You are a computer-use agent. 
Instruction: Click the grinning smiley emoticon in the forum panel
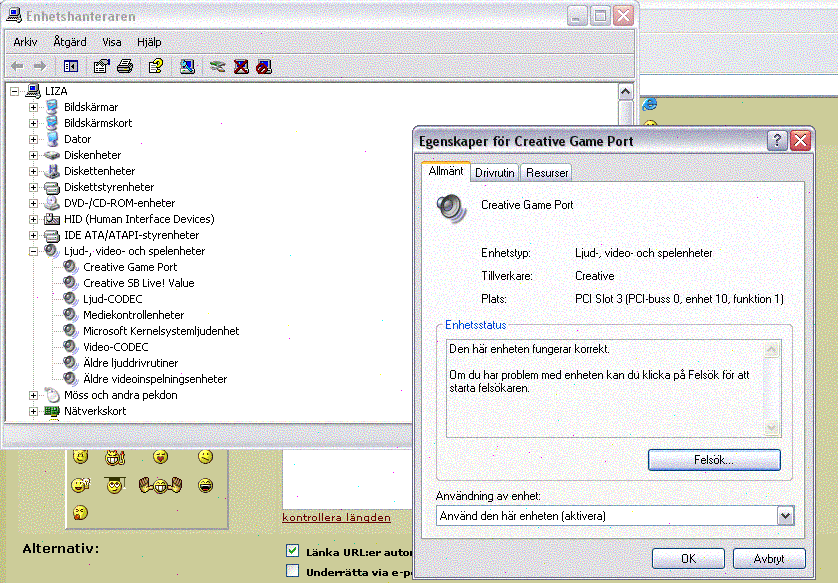(x=205, y=485)
